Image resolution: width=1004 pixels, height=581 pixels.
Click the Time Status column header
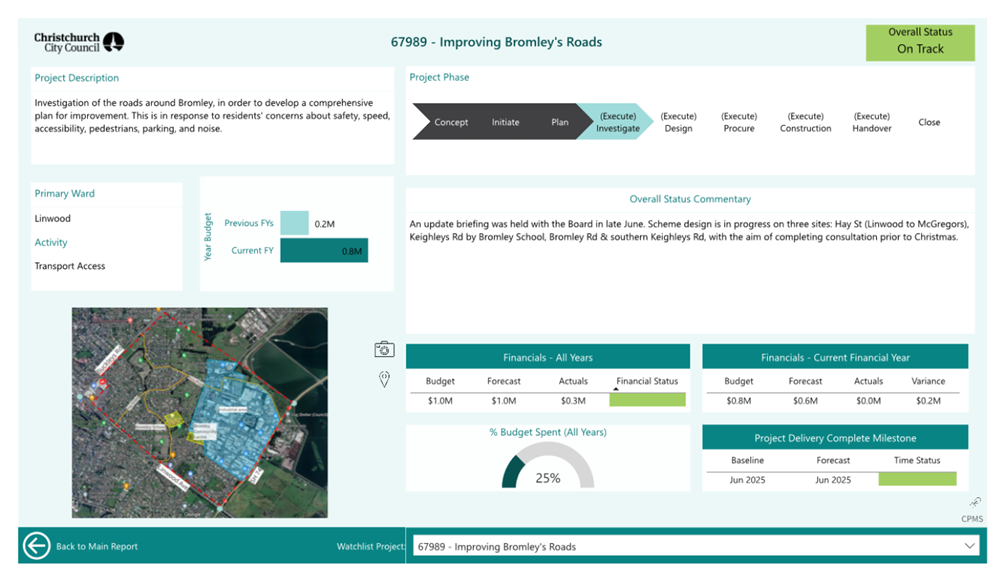(917, 460)
